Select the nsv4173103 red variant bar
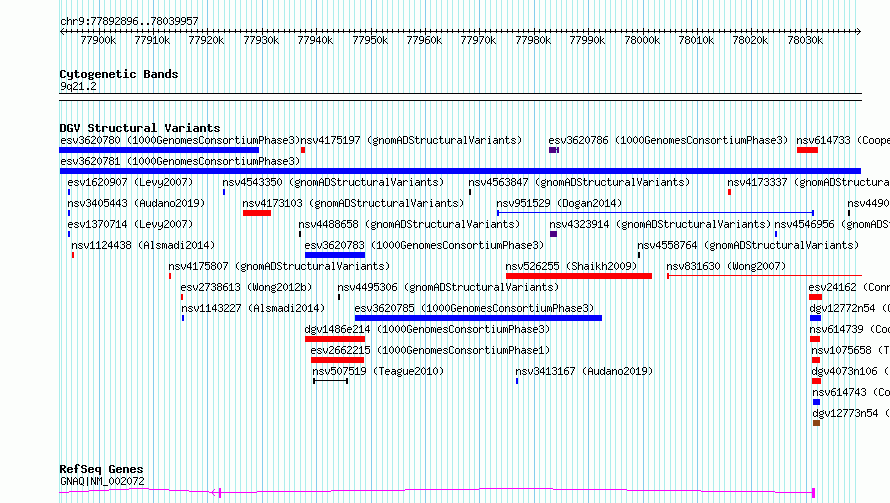This screenshot has width=890, height=503. click(x=257, y=213)
